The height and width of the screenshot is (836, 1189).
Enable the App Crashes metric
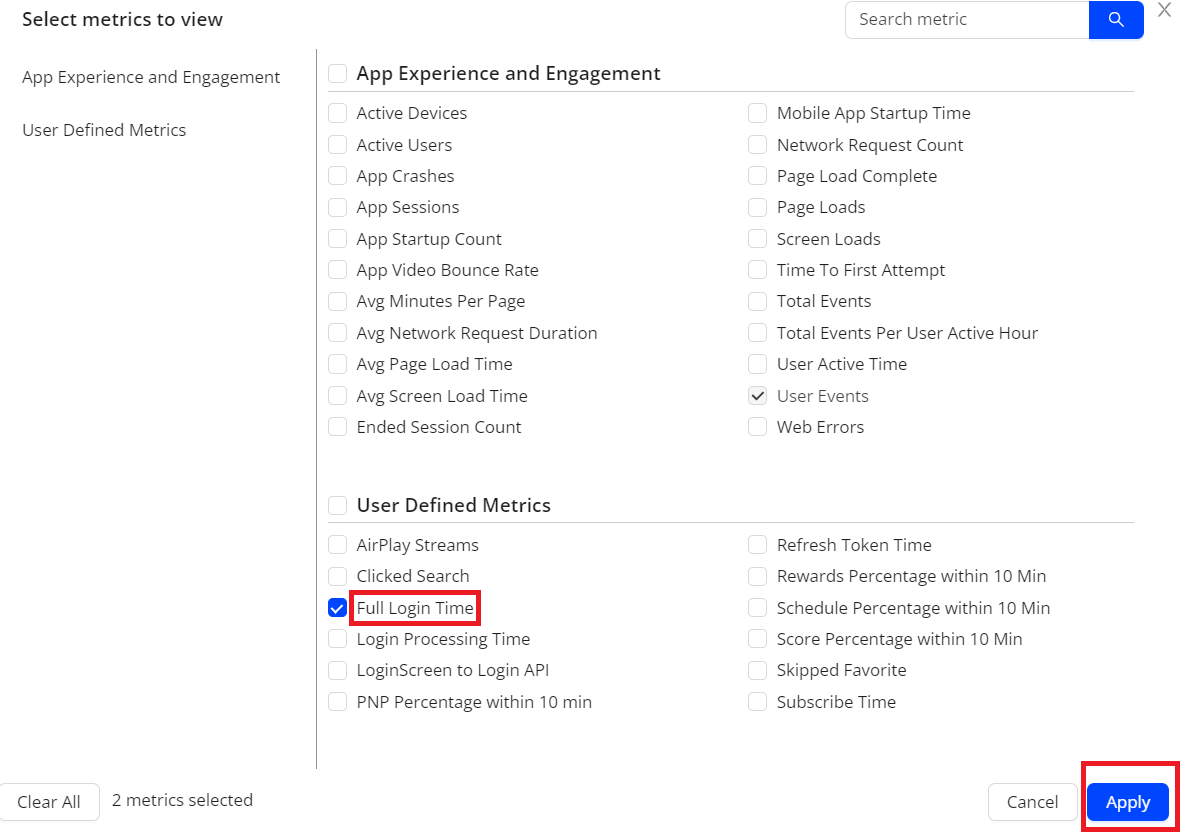point(337,176)
